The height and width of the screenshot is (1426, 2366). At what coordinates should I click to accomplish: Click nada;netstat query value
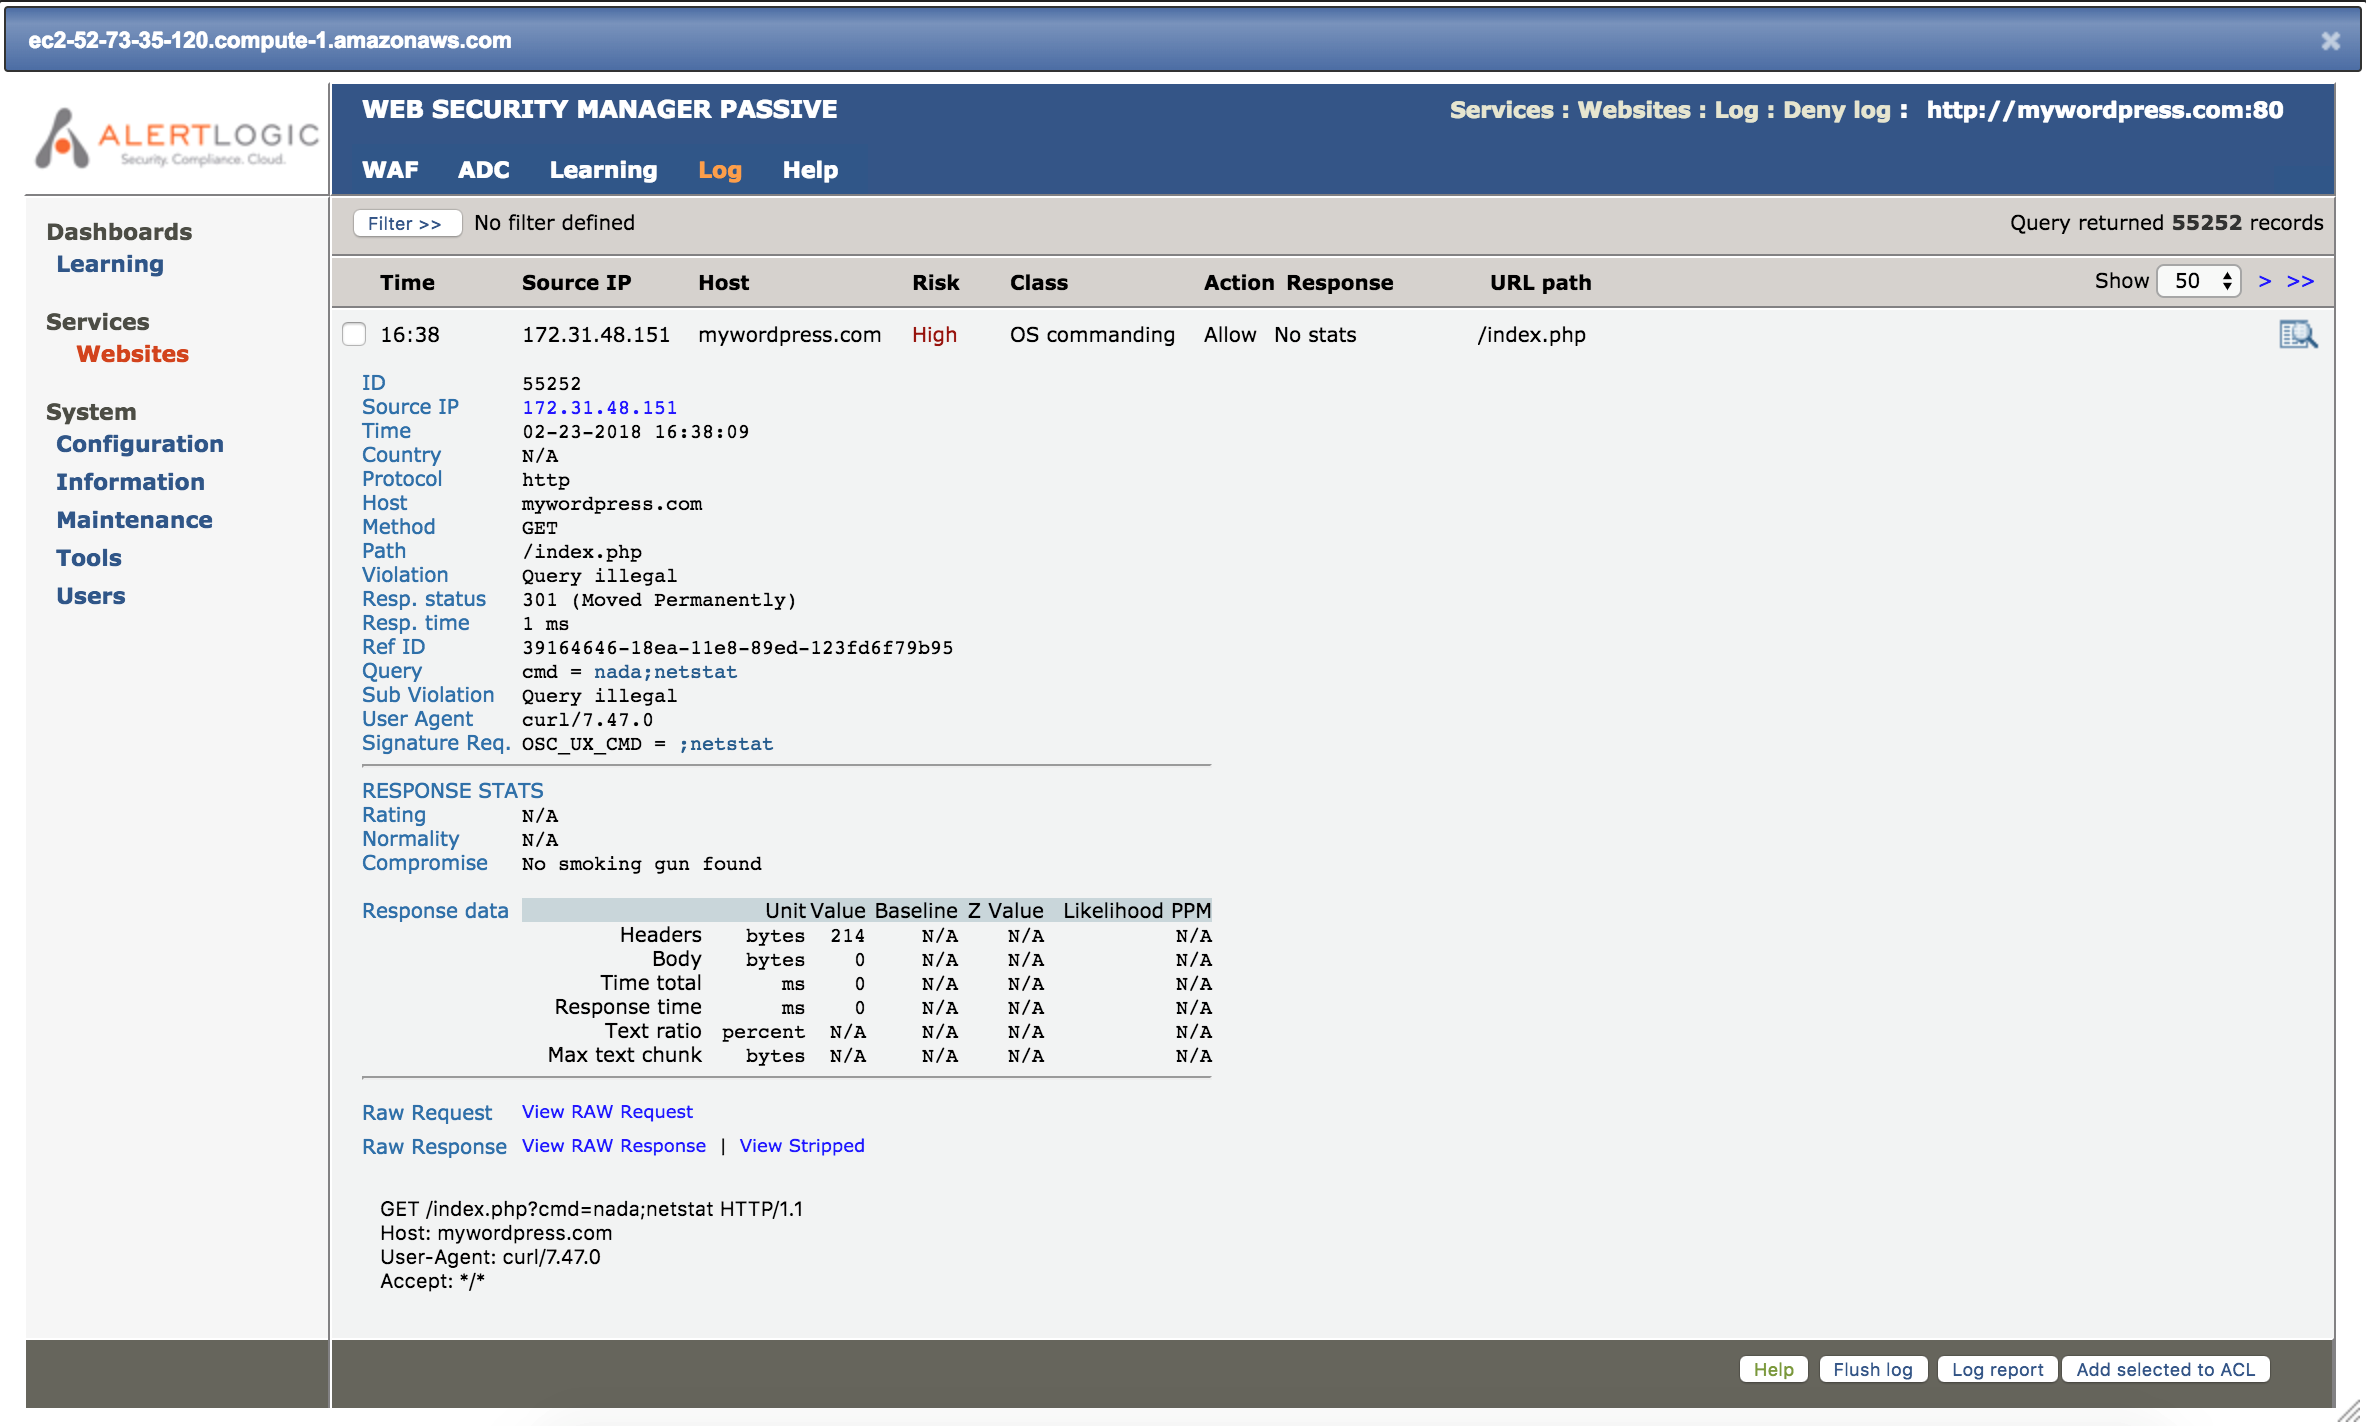click(665, 672)
